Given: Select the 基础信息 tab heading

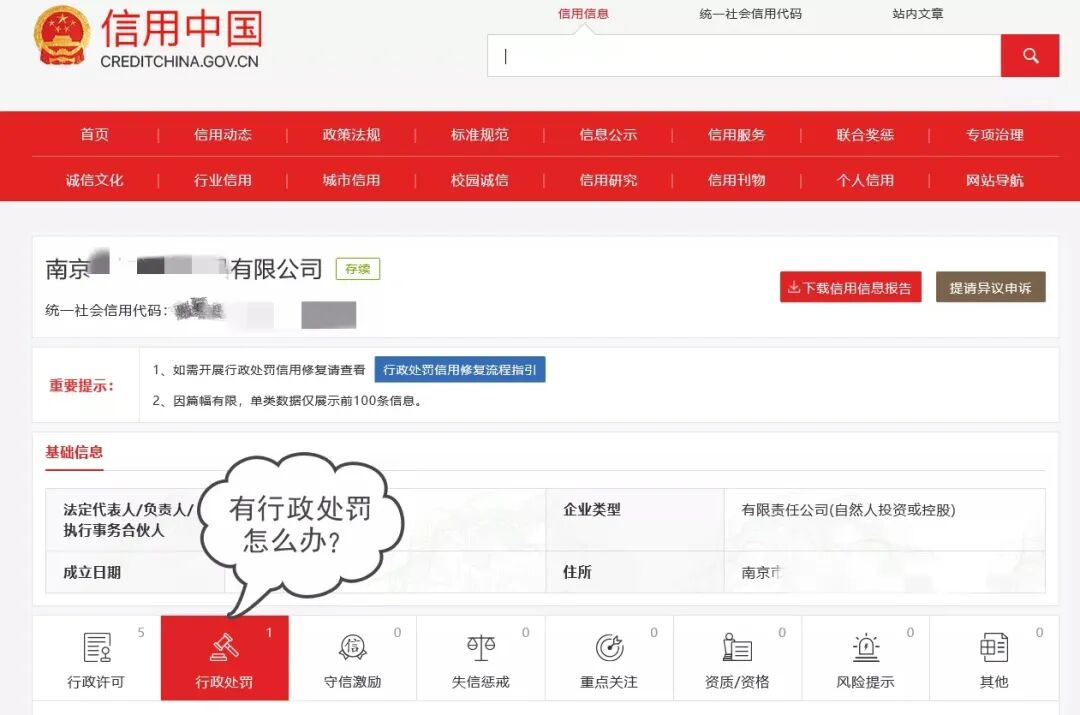Looking at the screenshot, I should [74, 452].
